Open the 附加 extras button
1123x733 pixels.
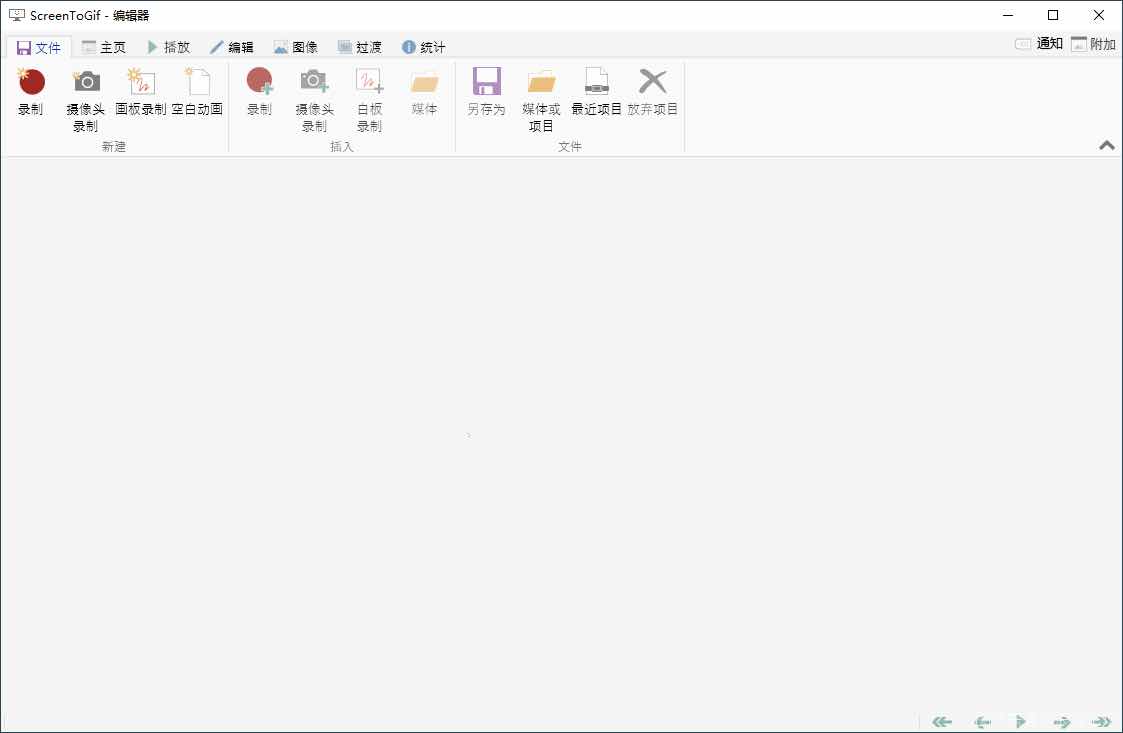tap(1093, 44)
